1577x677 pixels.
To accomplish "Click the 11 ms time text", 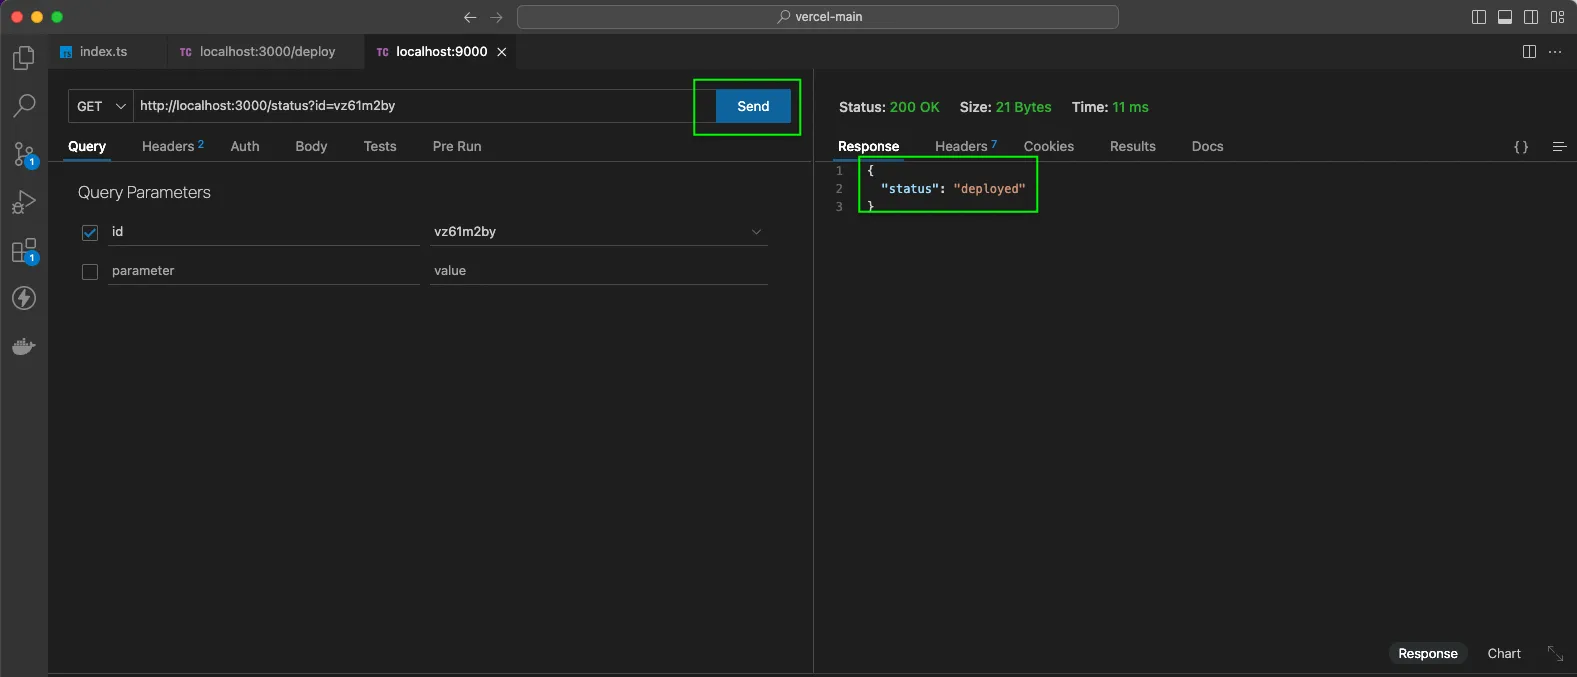I will 1130,107.
